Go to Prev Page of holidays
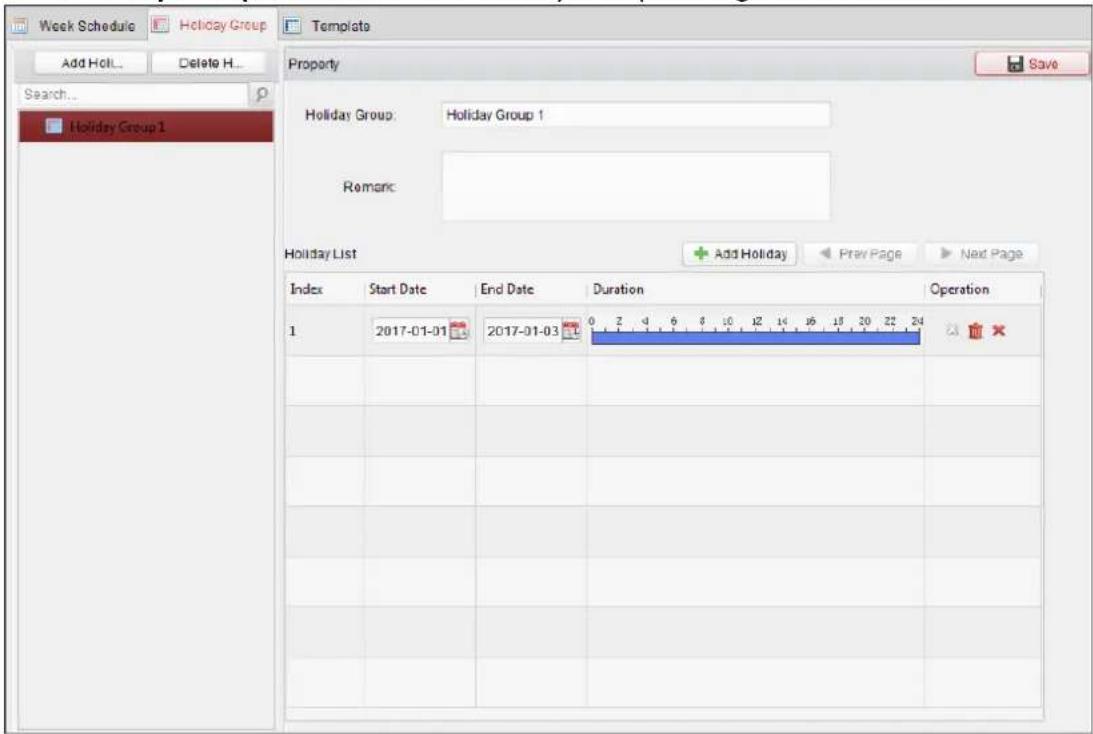The image size is (1093, 734). (x=861, y=254)
